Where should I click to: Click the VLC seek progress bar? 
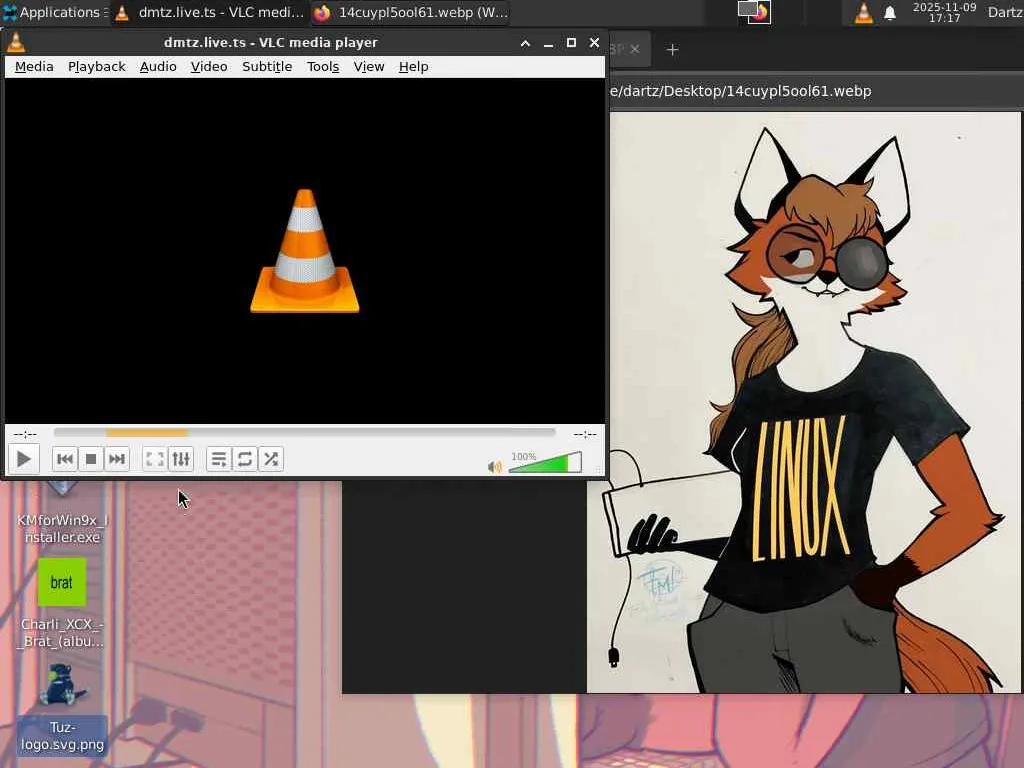click(304, 432)
